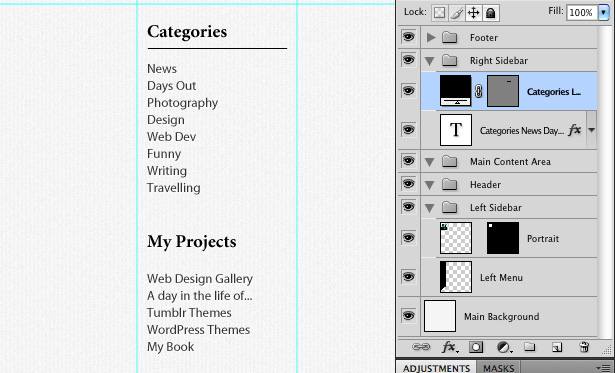Click fx effects icon on Categories text layer
This screenshot has height=373, width=615.
[x=575, y=130]
